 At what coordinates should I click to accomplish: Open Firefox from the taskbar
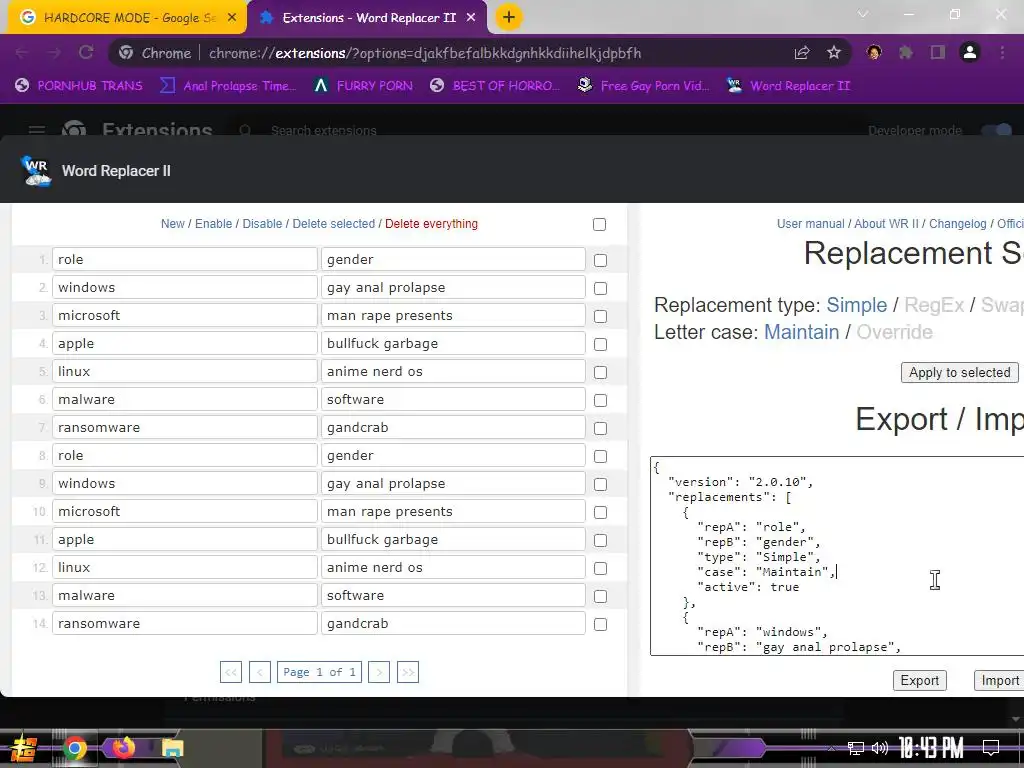[123, 748]
